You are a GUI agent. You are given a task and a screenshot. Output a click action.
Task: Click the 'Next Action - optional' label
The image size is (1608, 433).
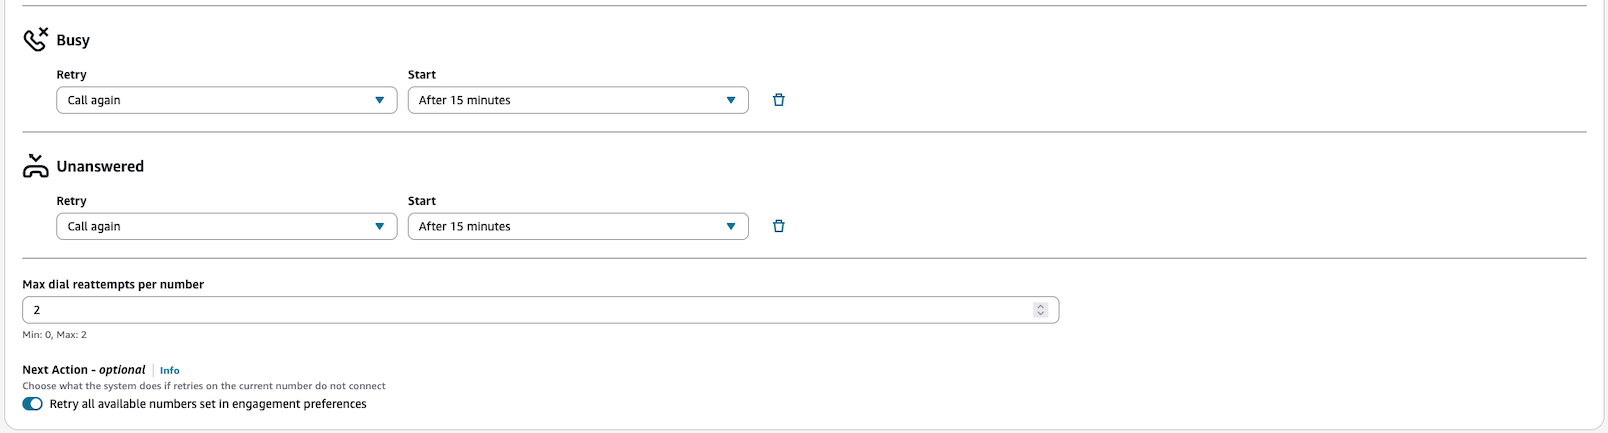84,370
